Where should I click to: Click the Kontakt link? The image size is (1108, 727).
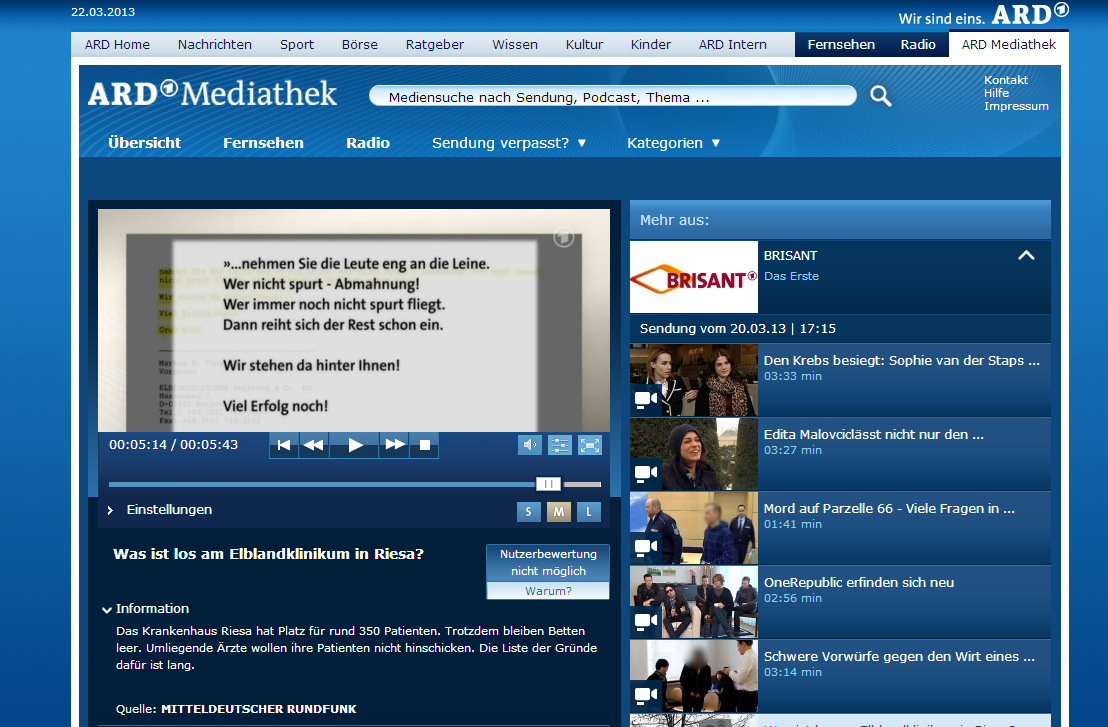[1006, 80]
